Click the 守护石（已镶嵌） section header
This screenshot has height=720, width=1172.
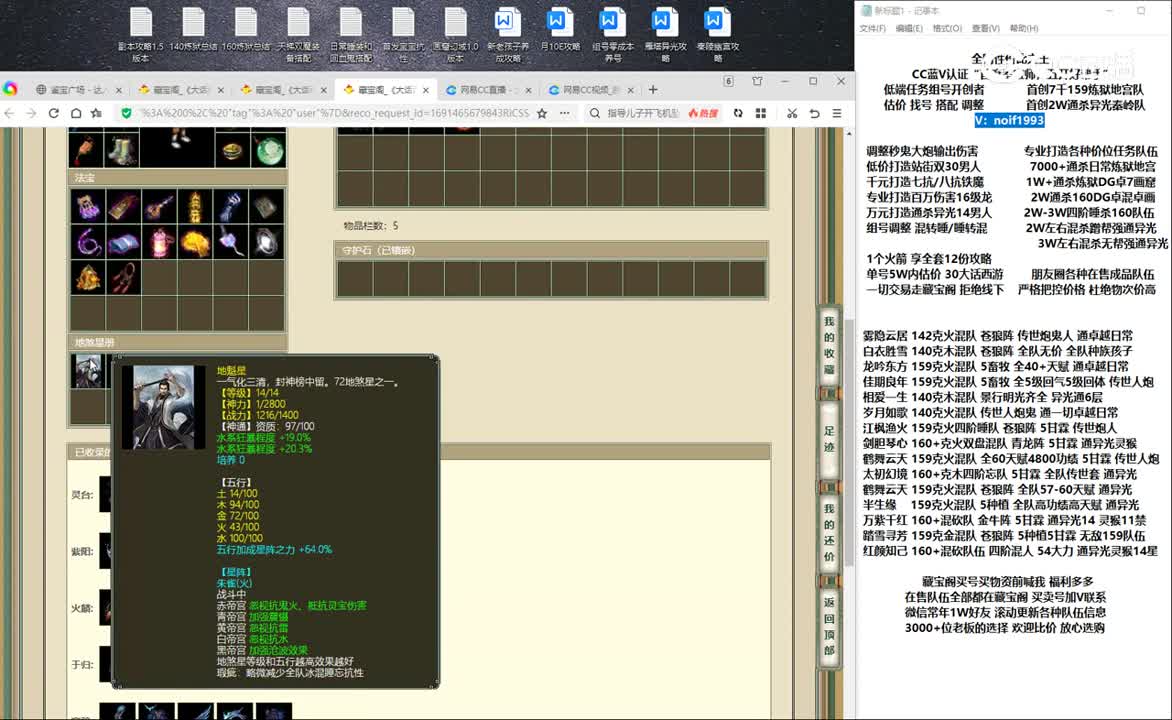coord(552,250)
